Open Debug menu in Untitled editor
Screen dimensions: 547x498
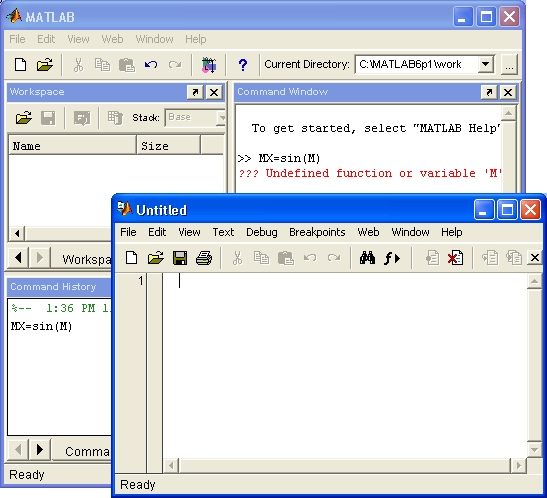click(x=262, y=232)
